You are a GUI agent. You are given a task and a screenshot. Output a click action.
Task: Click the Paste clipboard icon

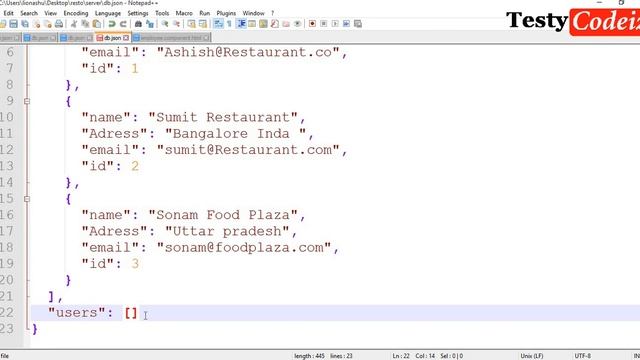click(97, 24)
